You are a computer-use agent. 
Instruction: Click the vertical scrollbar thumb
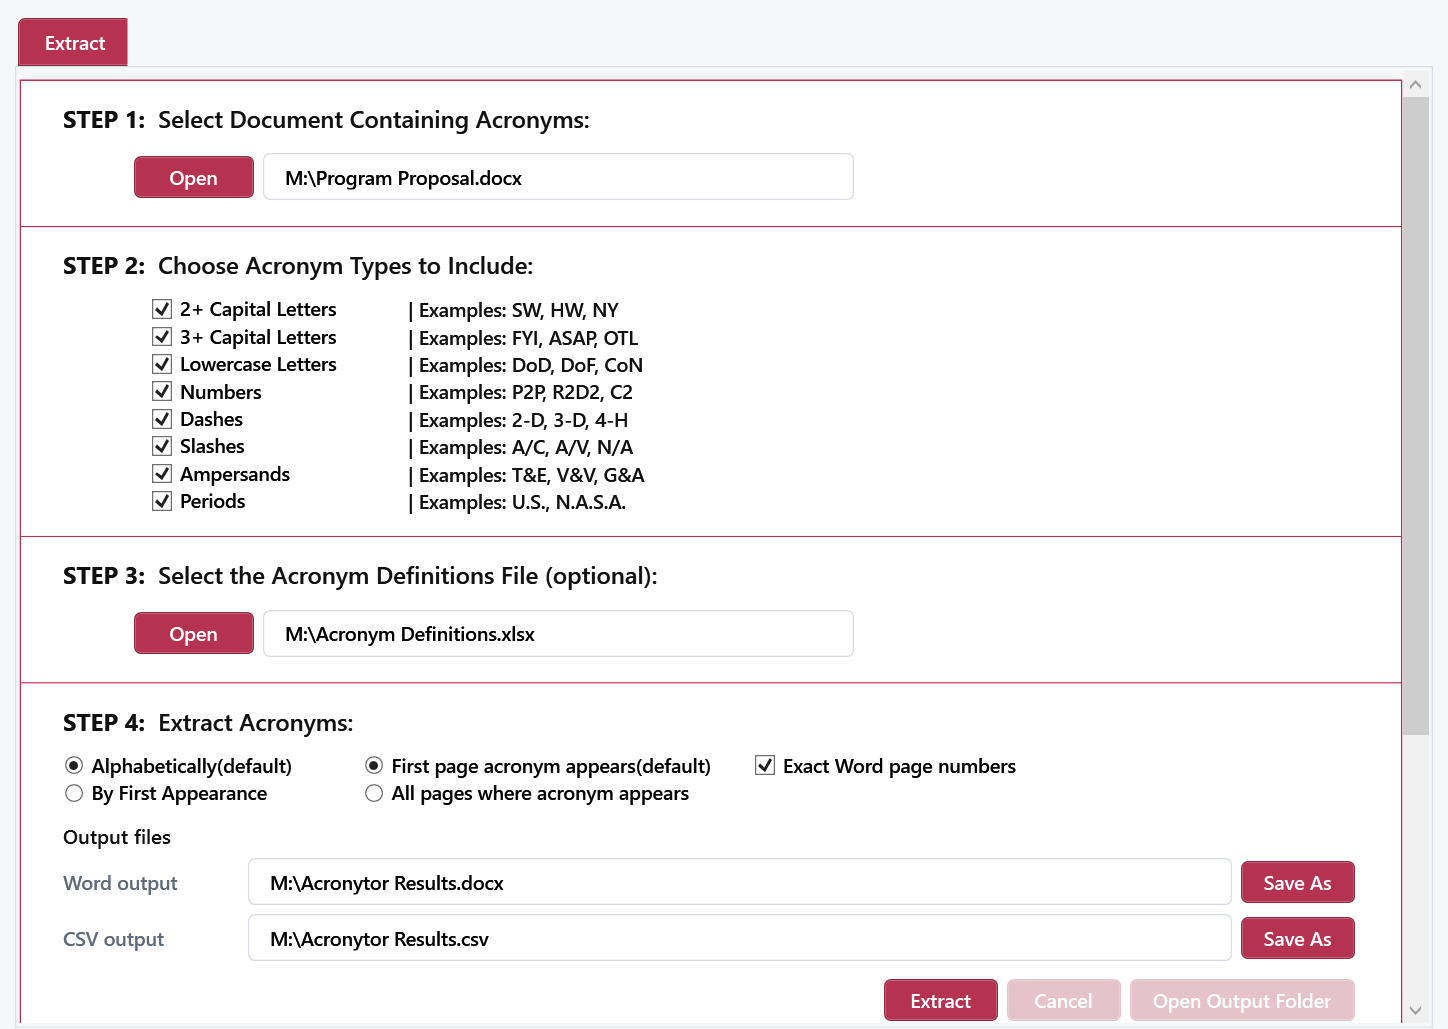tap(1415, 416)
